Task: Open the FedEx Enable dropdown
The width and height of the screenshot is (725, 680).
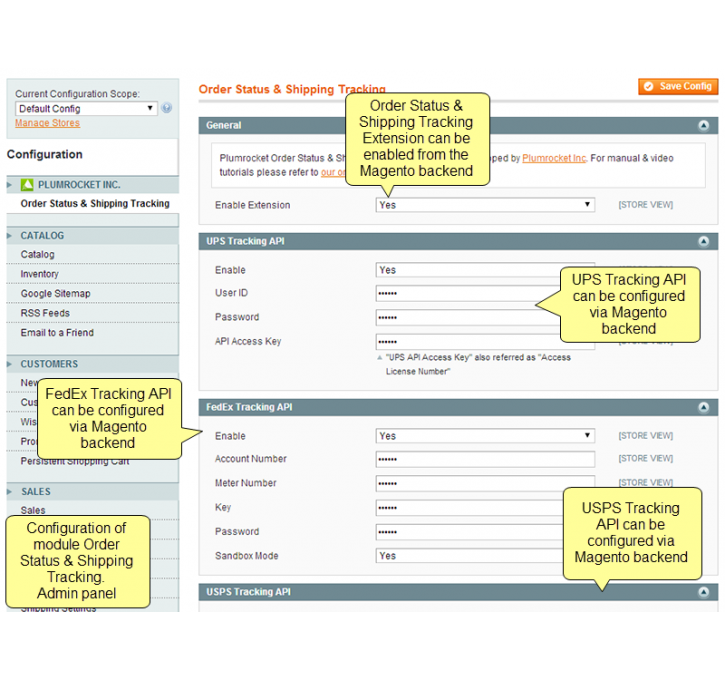Action: coord(485,436)
